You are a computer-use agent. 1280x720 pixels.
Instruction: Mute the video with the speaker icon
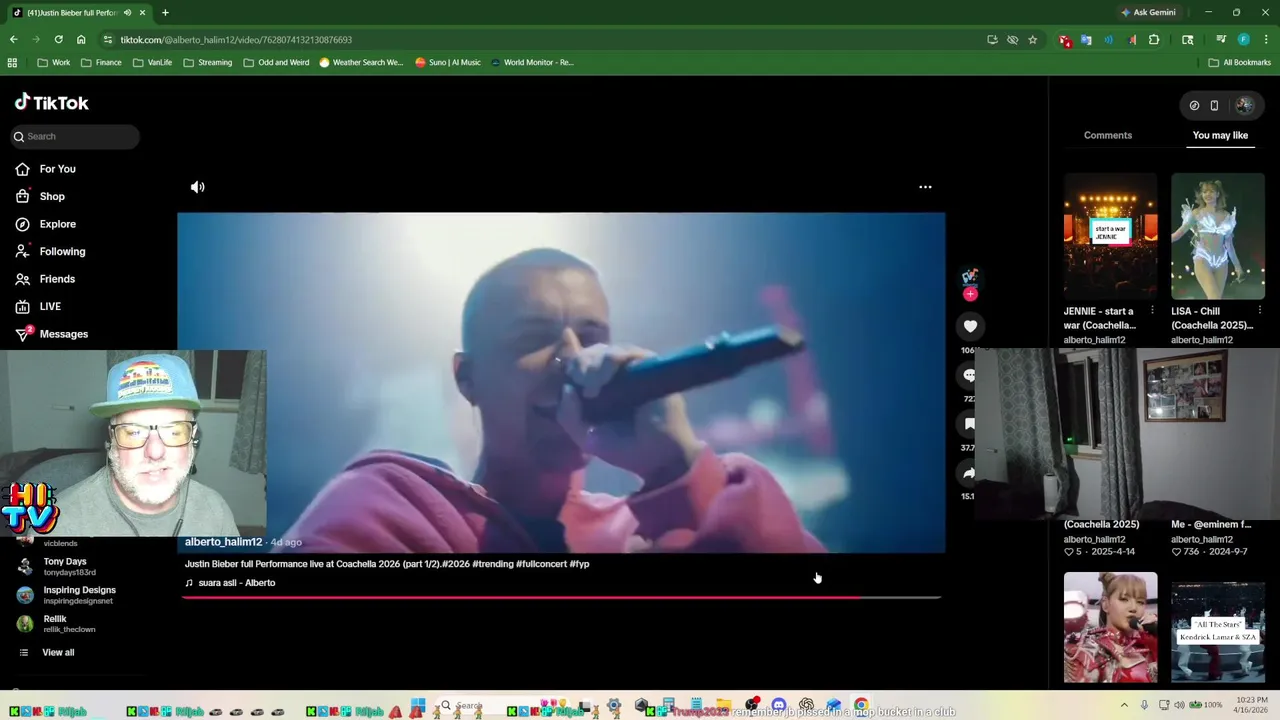pyautogui.click(x=198, y=187)
